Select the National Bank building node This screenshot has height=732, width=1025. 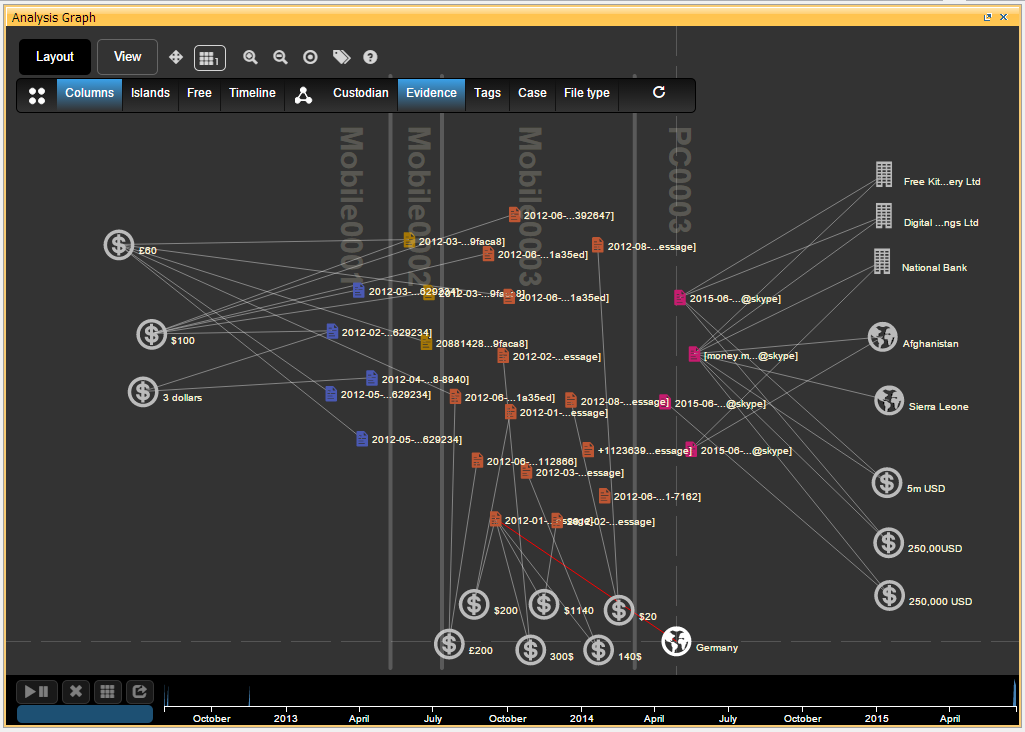click(882, 261)
